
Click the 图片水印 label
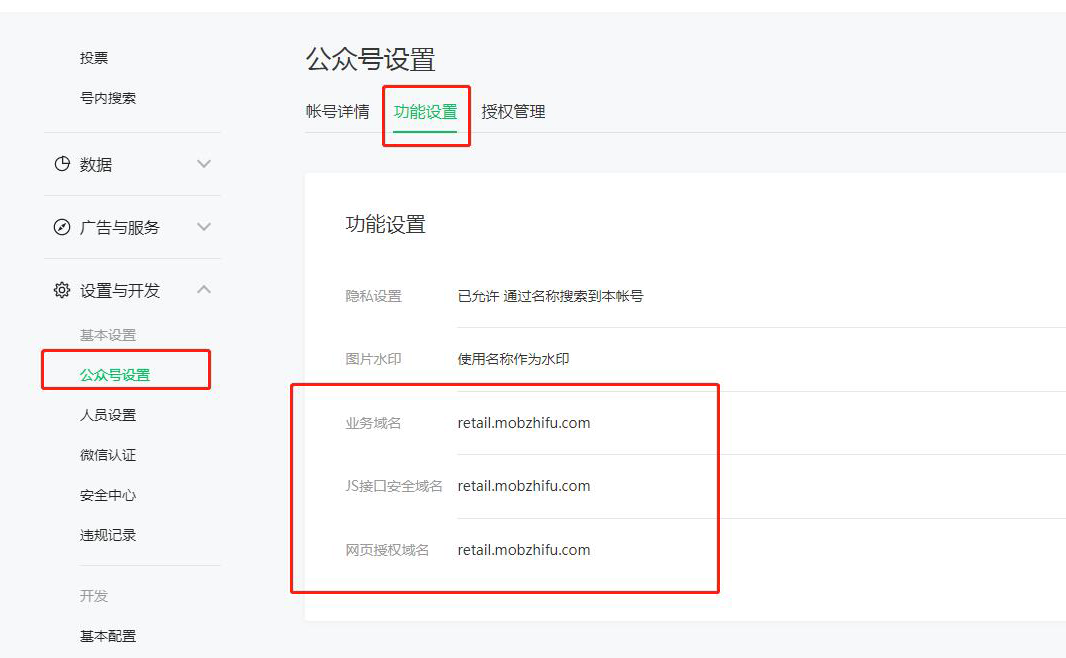click(x=374, y=359)
